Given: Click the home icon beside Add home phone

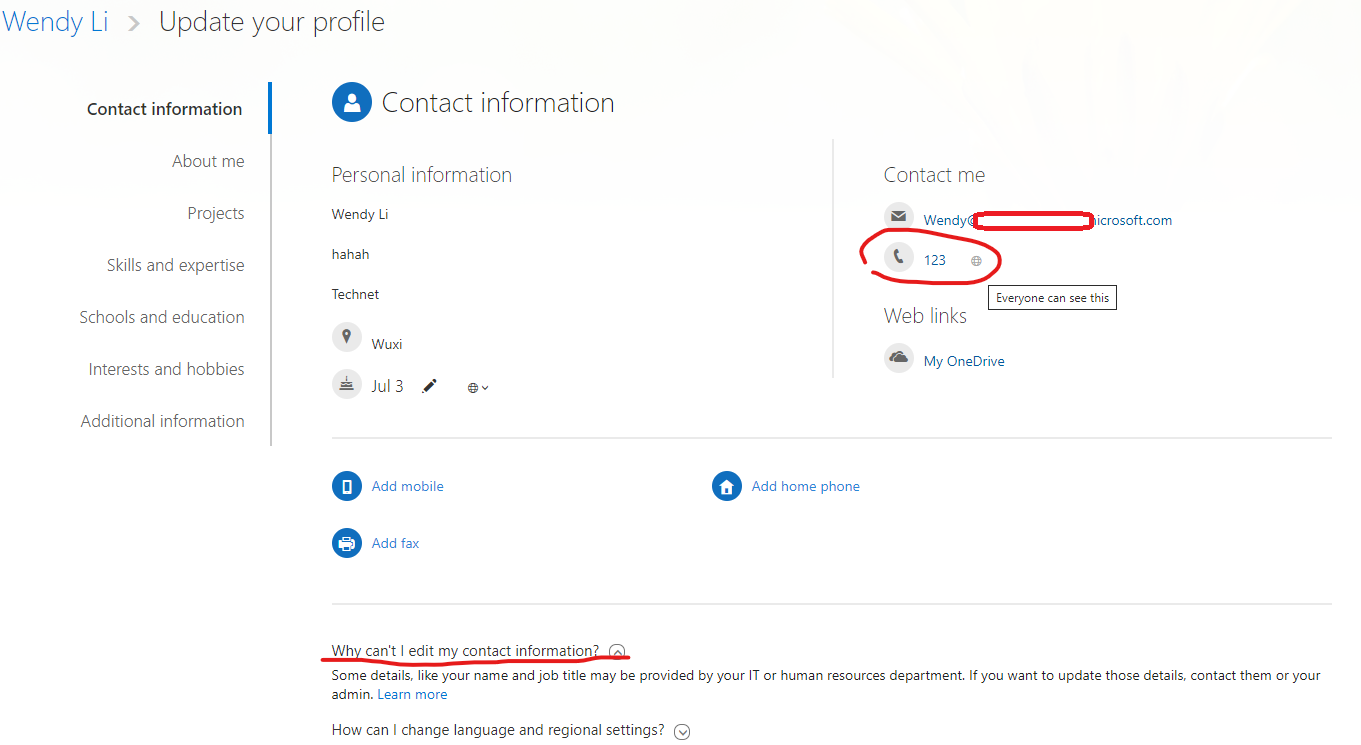Looking at the screenshot, I should click(726, 485).
